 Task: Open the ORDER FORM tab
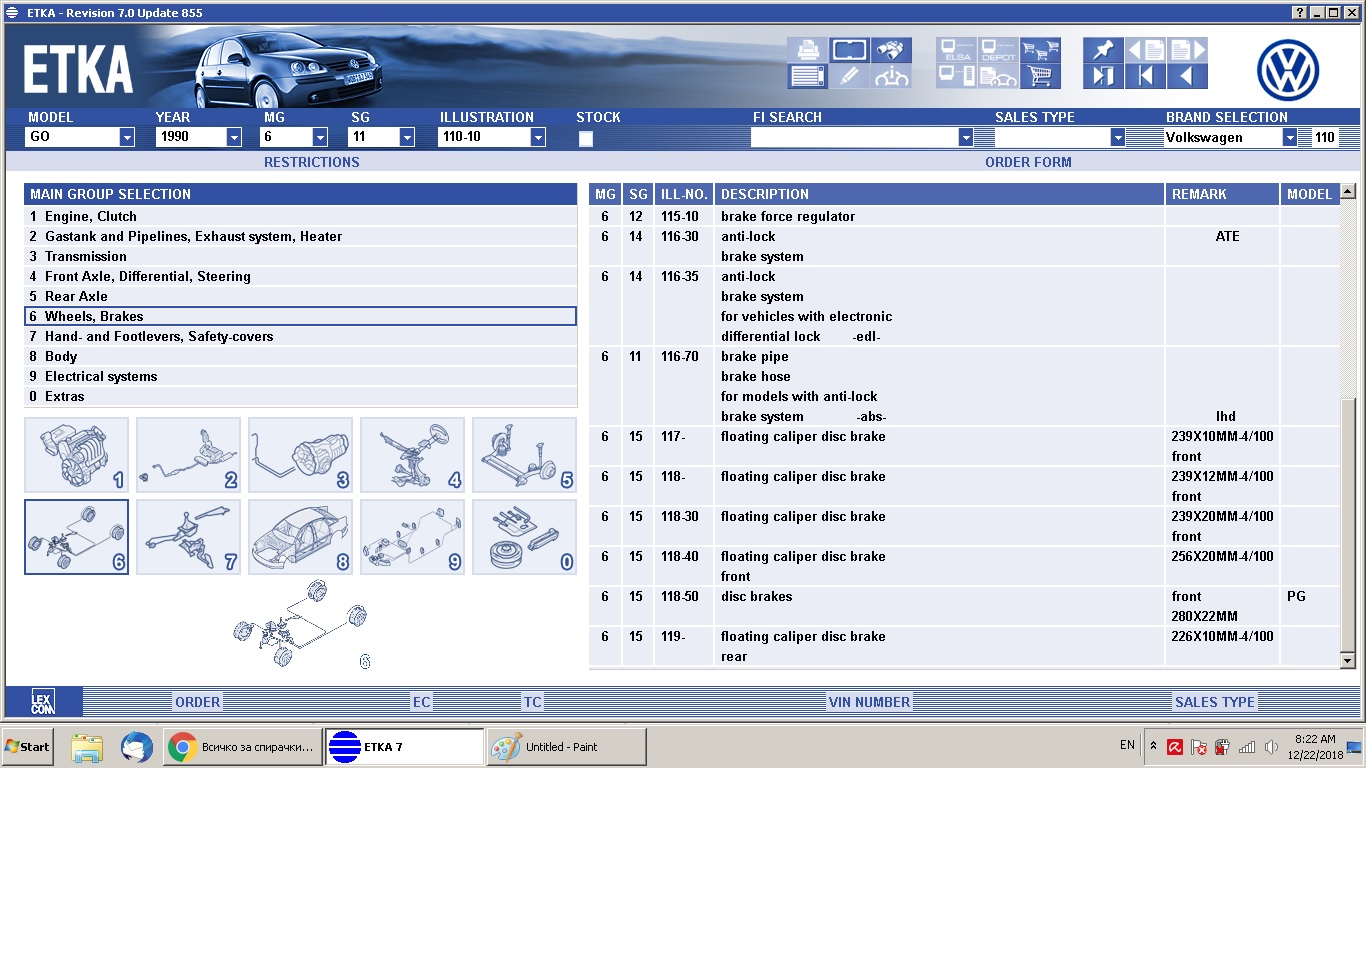[1028, 162]
